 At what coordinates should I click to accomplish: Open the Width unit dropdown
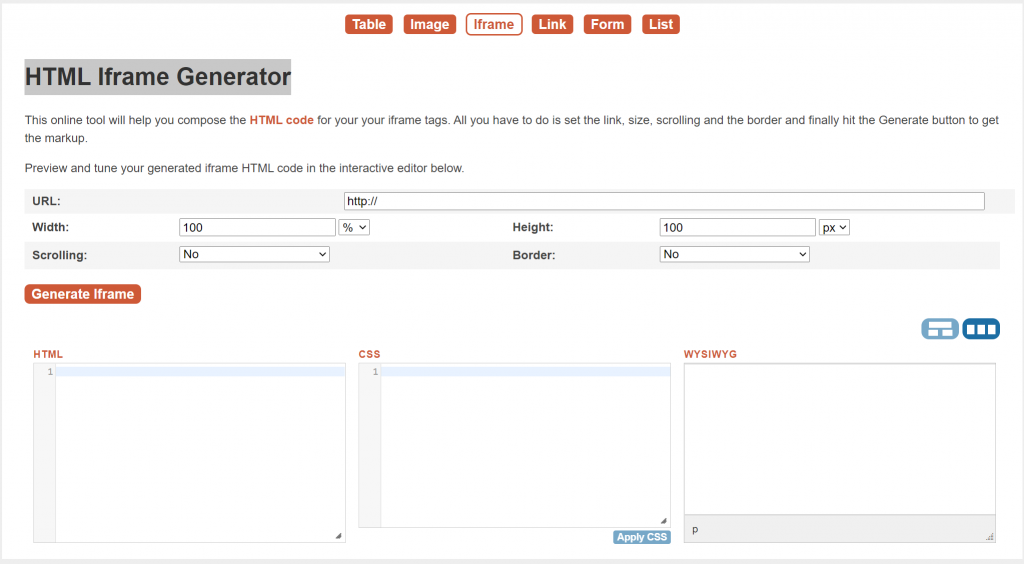355,227
